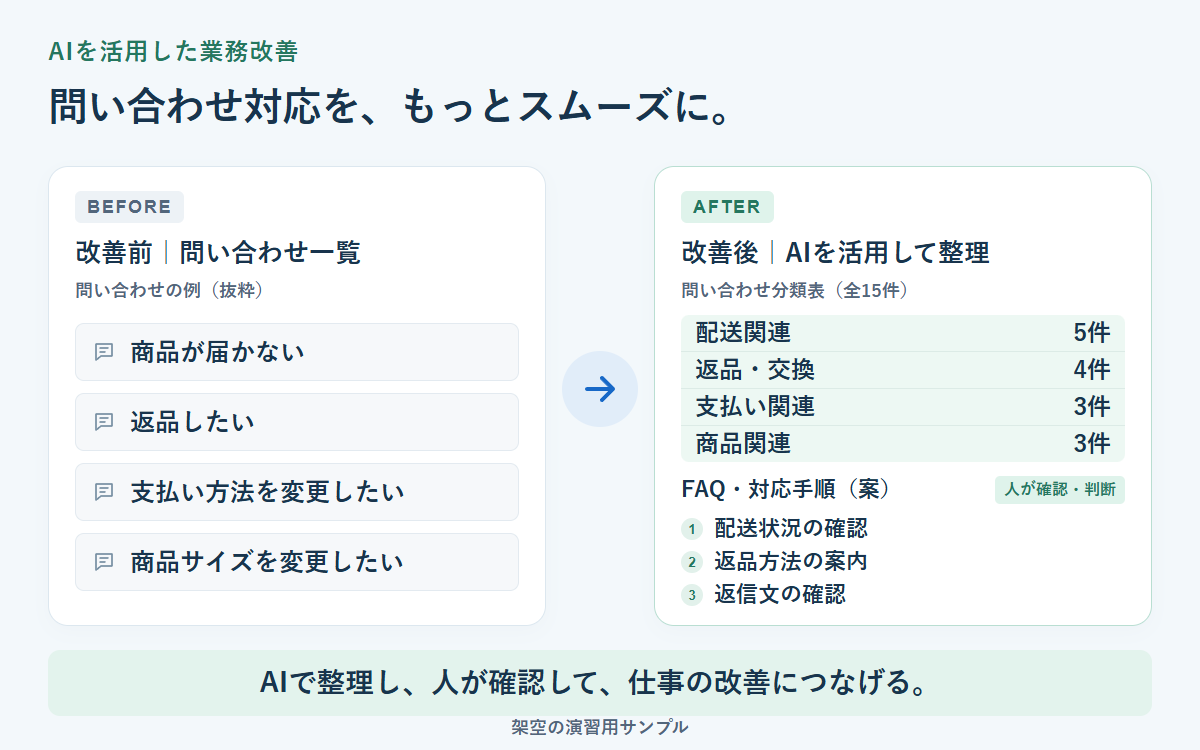The width and height of the screenshot is (1200, 750).
Task: Click the message icon beside 支払い方法を変更したい
Action: (x=104, y=492)
